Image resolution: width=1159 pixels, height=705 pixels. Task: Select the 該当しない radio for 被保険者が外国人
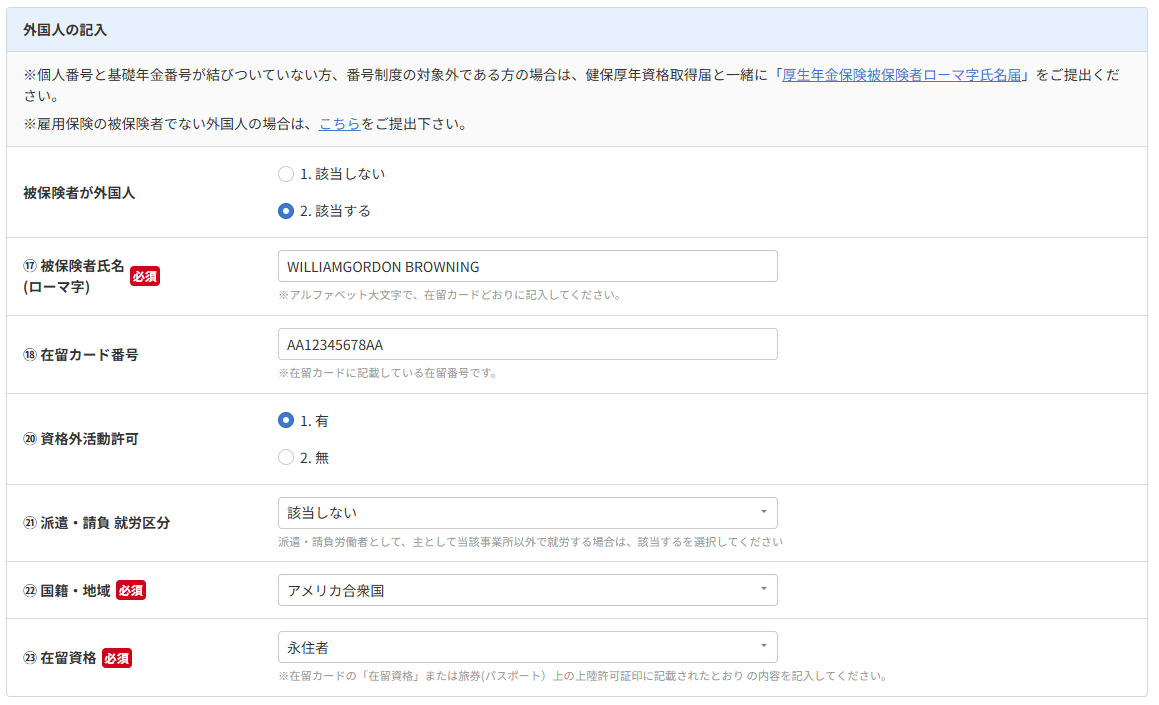click(286, 174)
